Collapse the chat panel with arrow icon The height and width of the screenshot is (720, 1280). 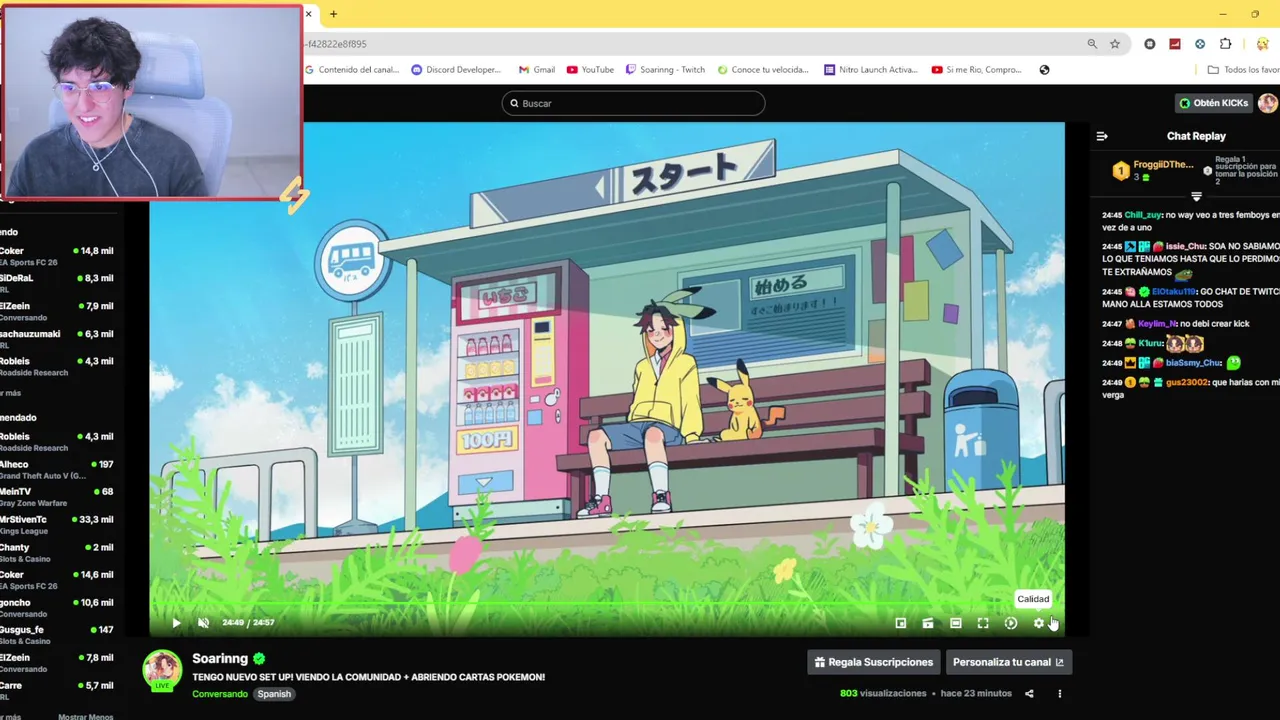(x=1102, y=136)
